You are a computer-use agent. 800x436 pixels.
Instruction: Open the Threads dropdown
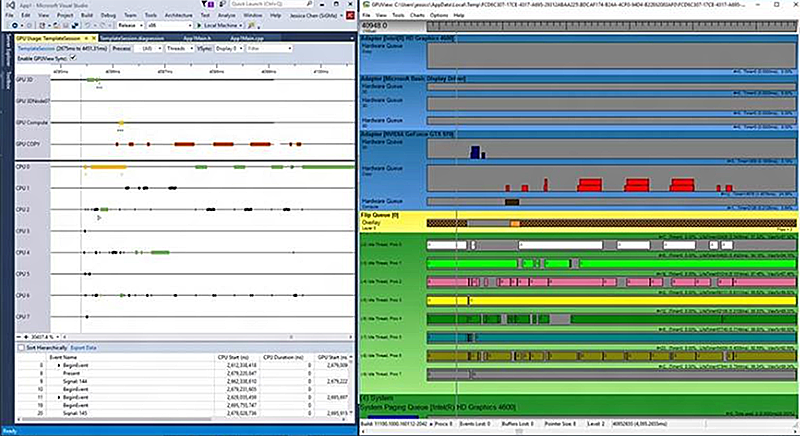179,47
